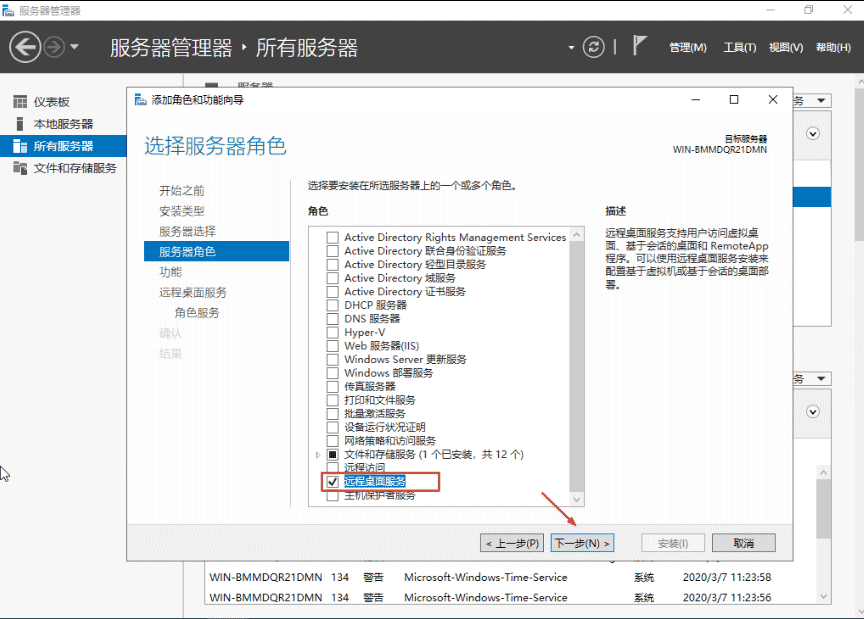Click the 仪表板 dashboard icon in sidebar
This screenshot has width=864, height=619.
20,102
